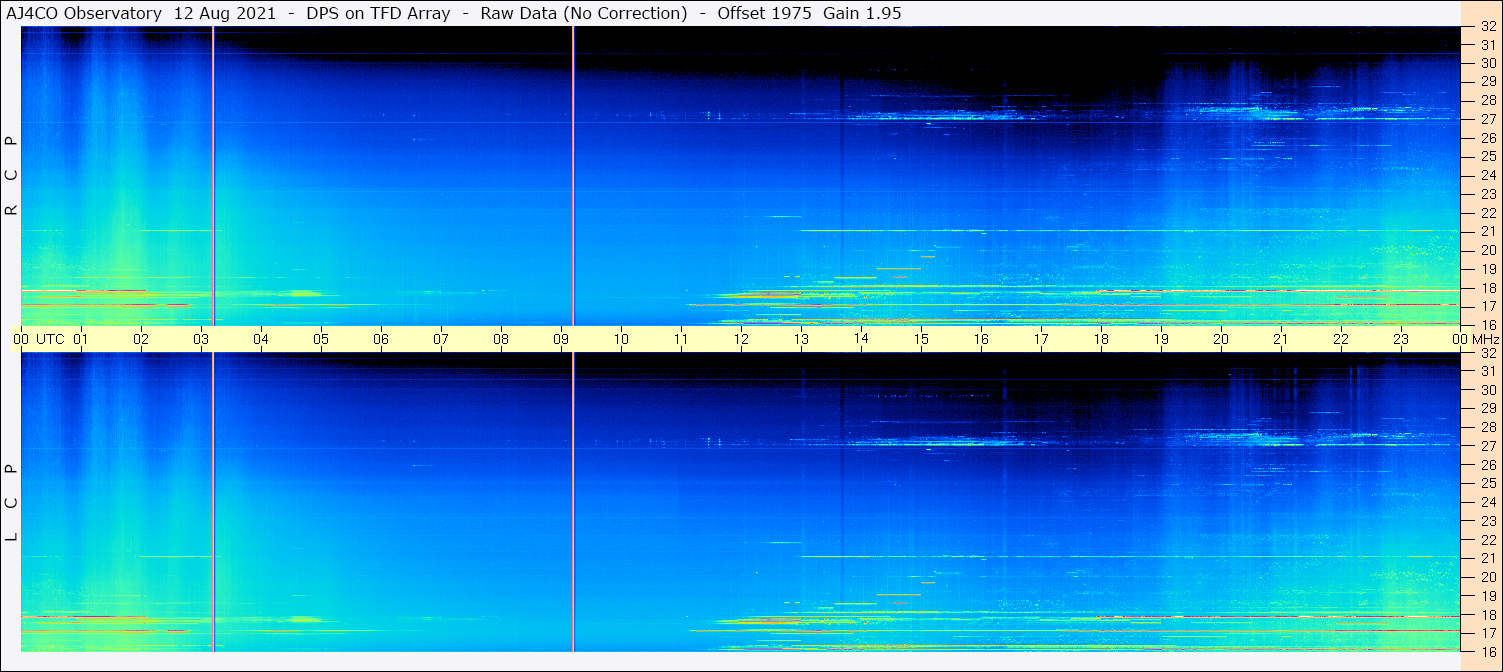
Task: Click the 08 hour label on the time axis
Action: point(501,339)
